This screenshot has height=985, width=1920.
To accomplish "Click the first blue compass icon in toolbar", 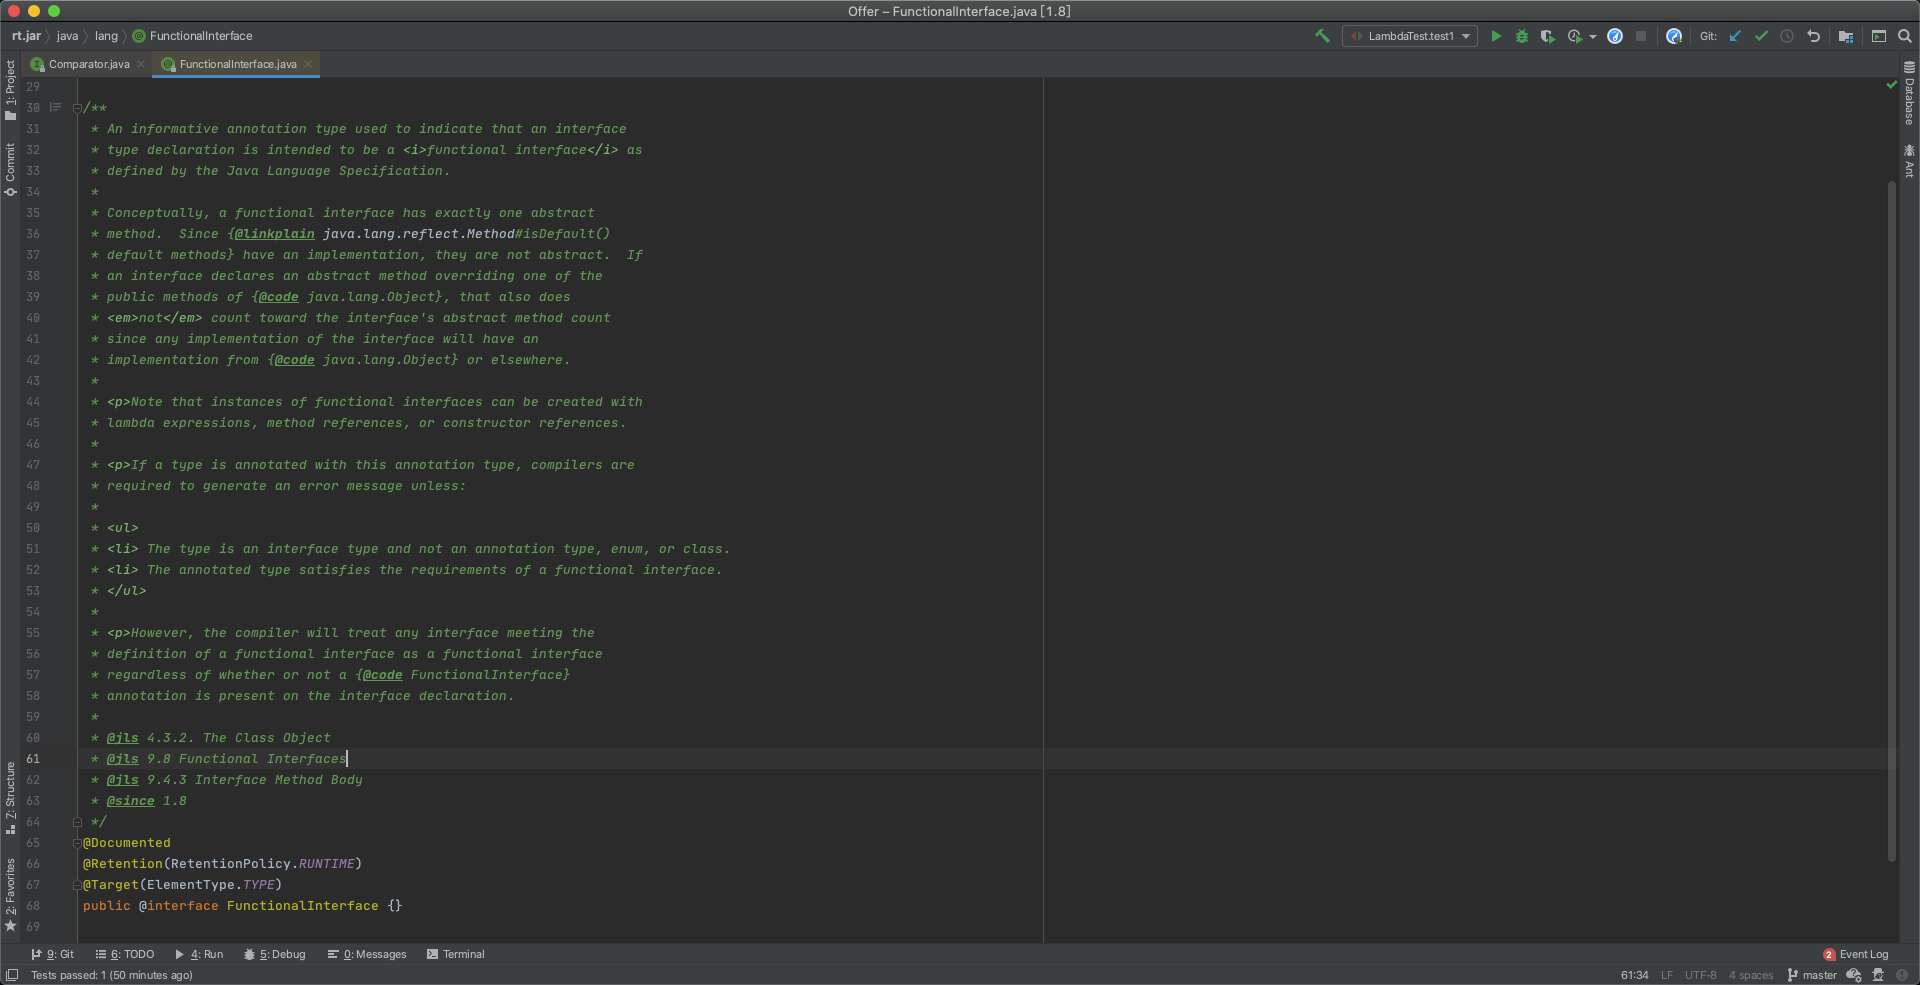I will click(x=1615, y=36).
